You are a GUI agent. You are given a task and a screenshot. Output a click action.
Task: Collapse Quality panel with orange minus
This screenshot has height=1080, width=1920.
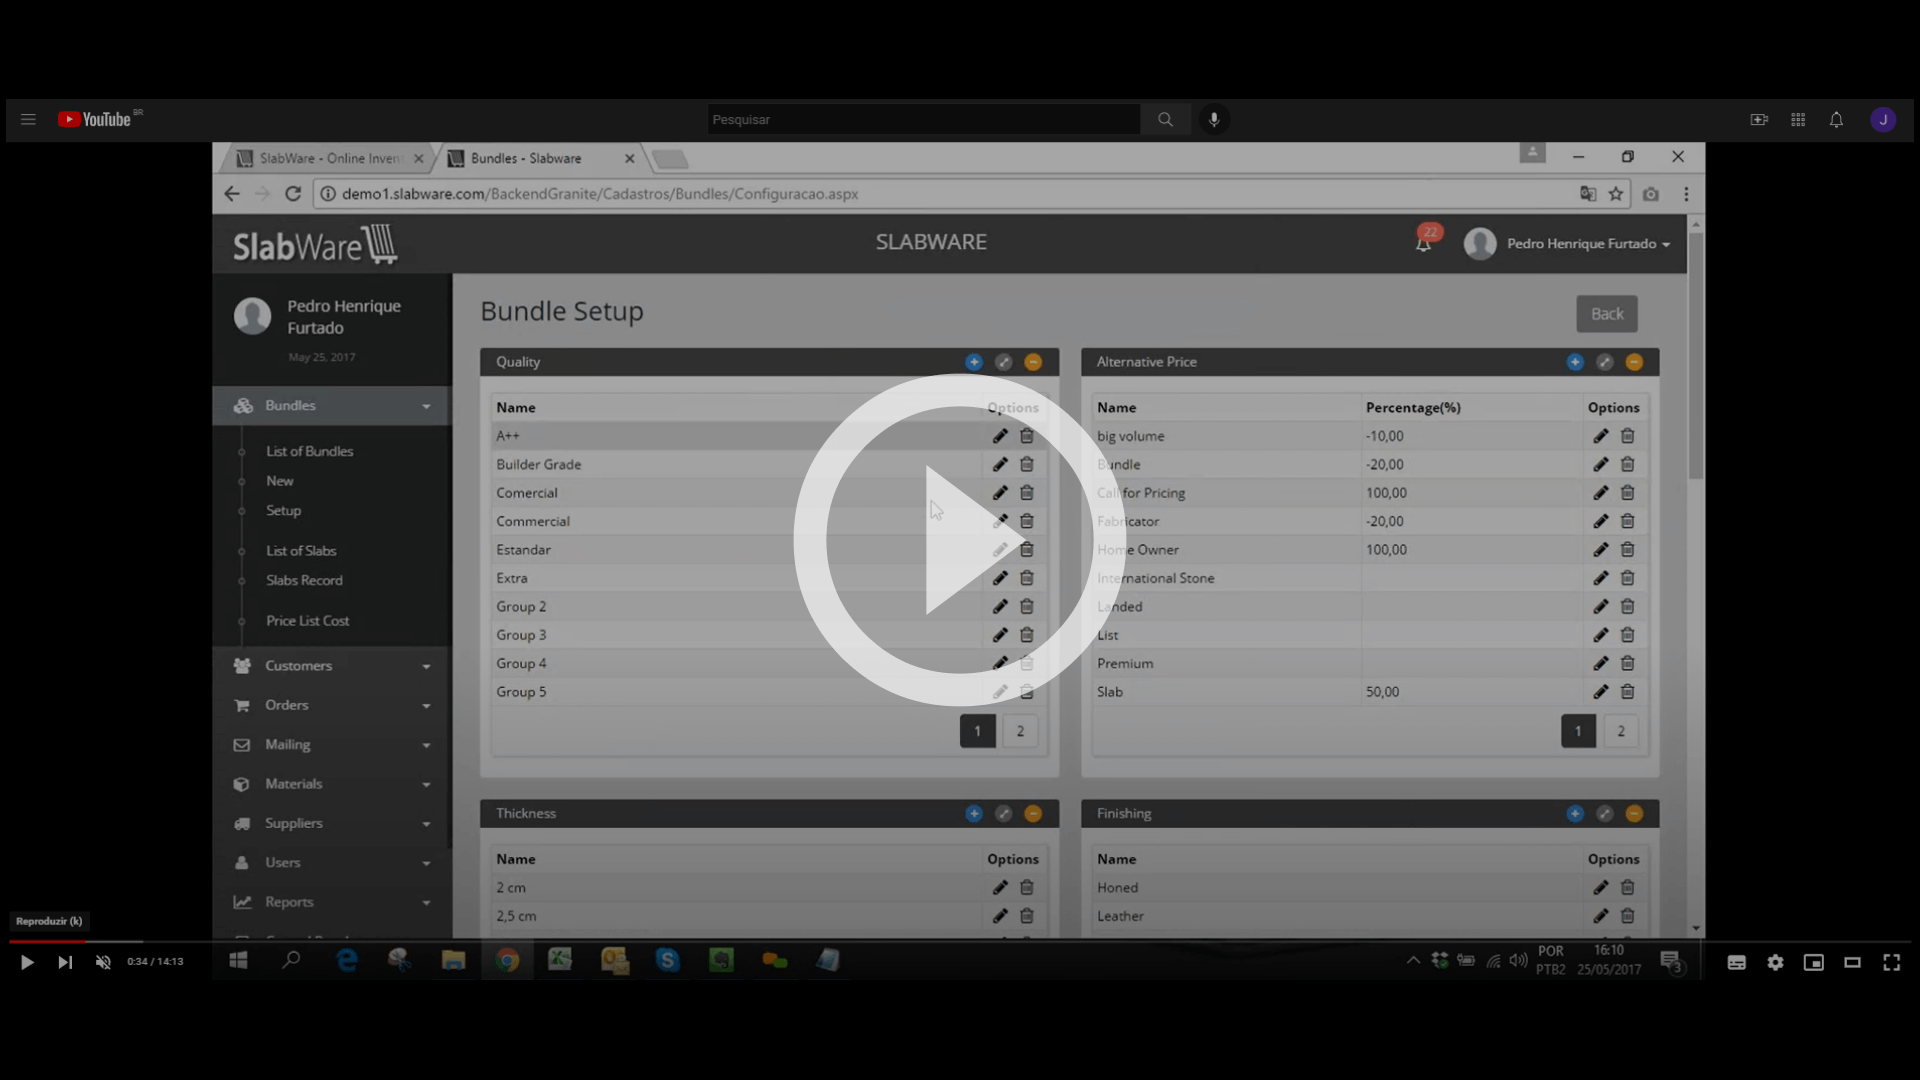pyautogui.click(x=1033, y=363)
